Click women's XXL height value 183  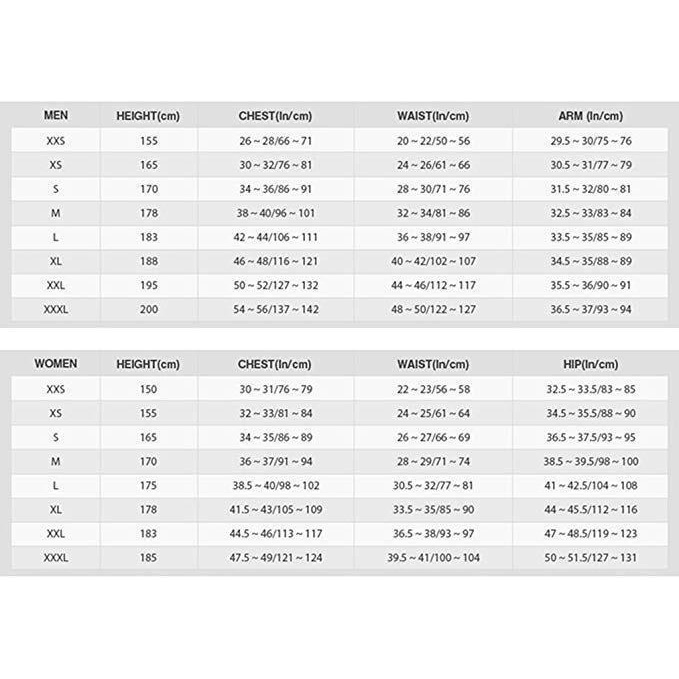point(148,534)
